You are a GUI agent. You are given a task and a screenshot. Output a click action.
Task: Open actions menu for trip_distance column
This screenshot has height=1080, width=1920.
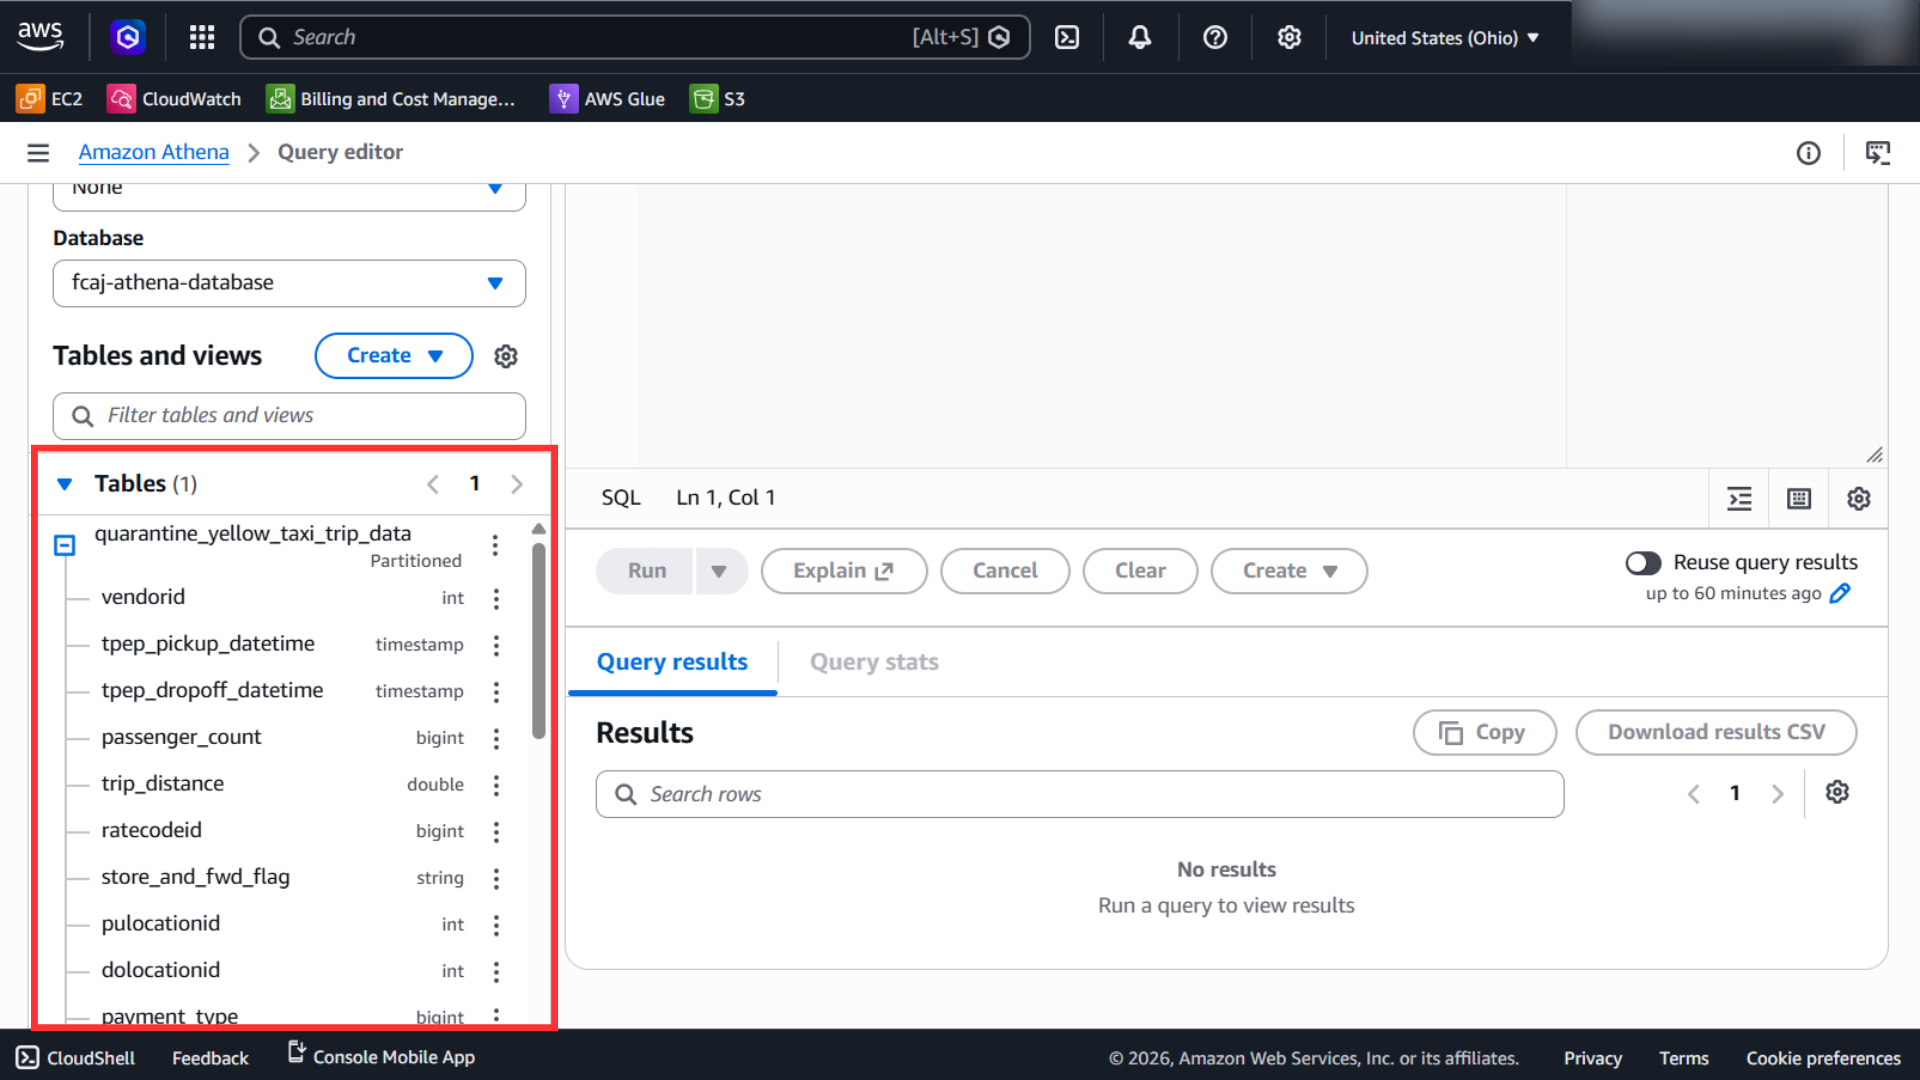(x=496, y=785)
